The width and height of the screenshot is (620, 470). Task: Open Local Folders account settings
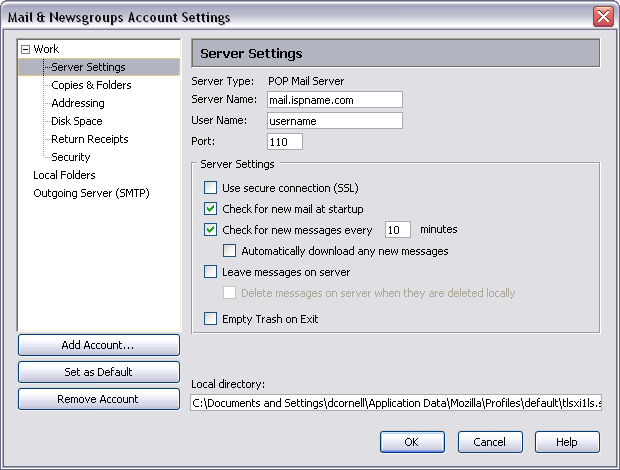[64, 175]
